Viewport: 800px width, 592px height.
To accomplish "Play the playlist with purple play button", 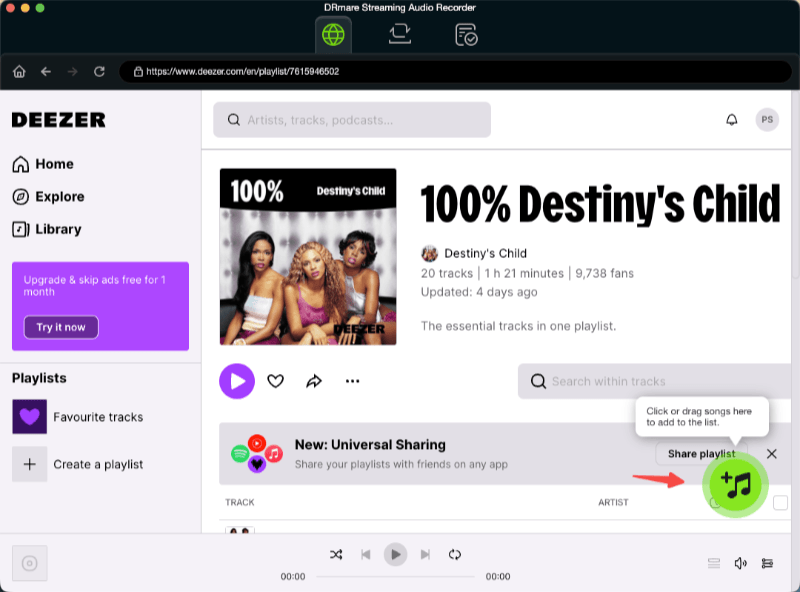I will pyautogui.click(x=237, y=381).
